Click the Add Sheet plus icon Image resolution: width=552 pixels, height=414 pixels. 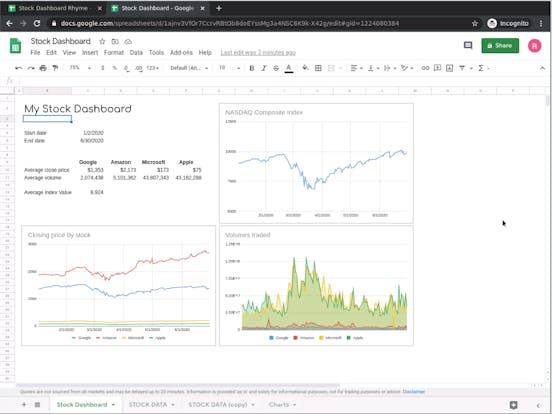tap(24, 405)
